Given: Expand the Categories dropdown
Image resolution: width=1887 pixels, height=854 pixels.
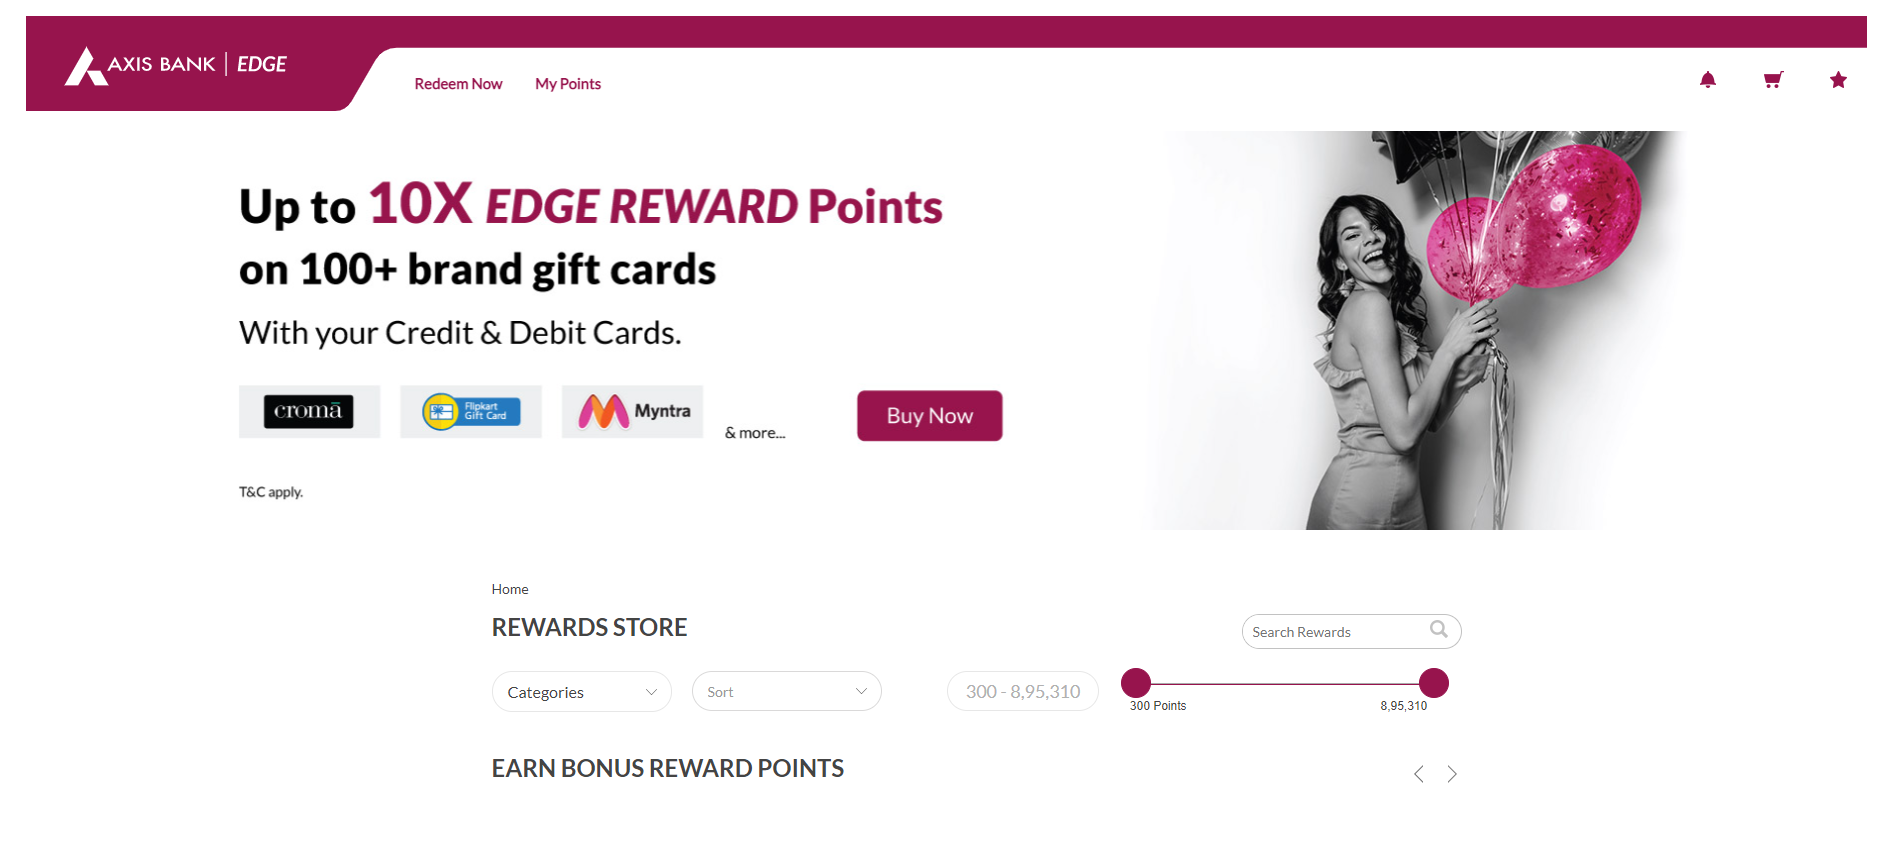Looking at the screenshot, I should 581,692.
